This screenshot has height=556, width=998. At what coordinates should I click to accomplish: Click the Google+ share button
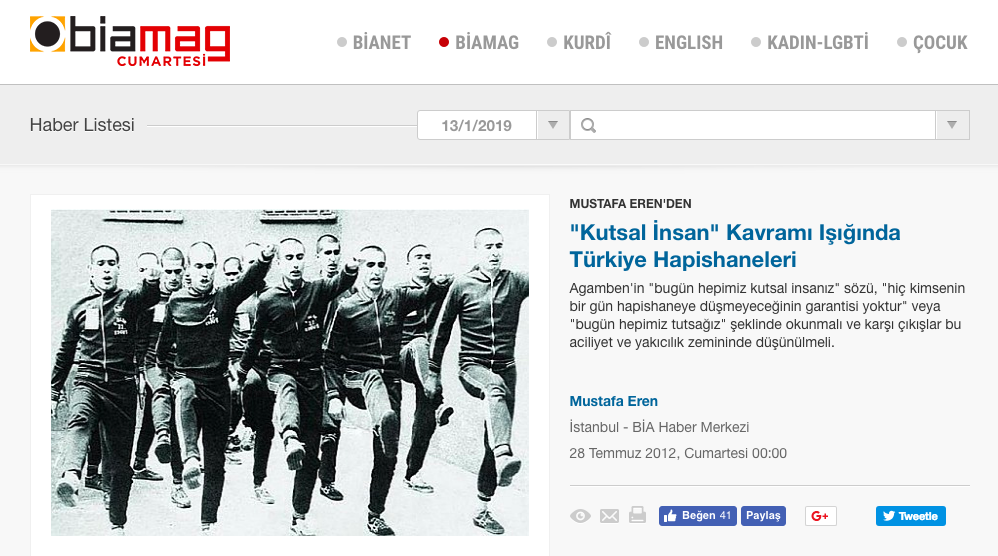tap(820, 516)
